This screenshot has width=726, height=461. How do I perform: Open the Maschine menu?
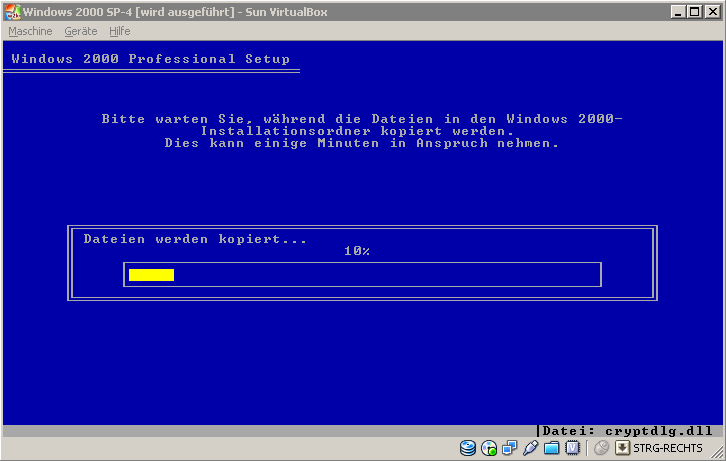pyautogui.click(x=30, y=31)
